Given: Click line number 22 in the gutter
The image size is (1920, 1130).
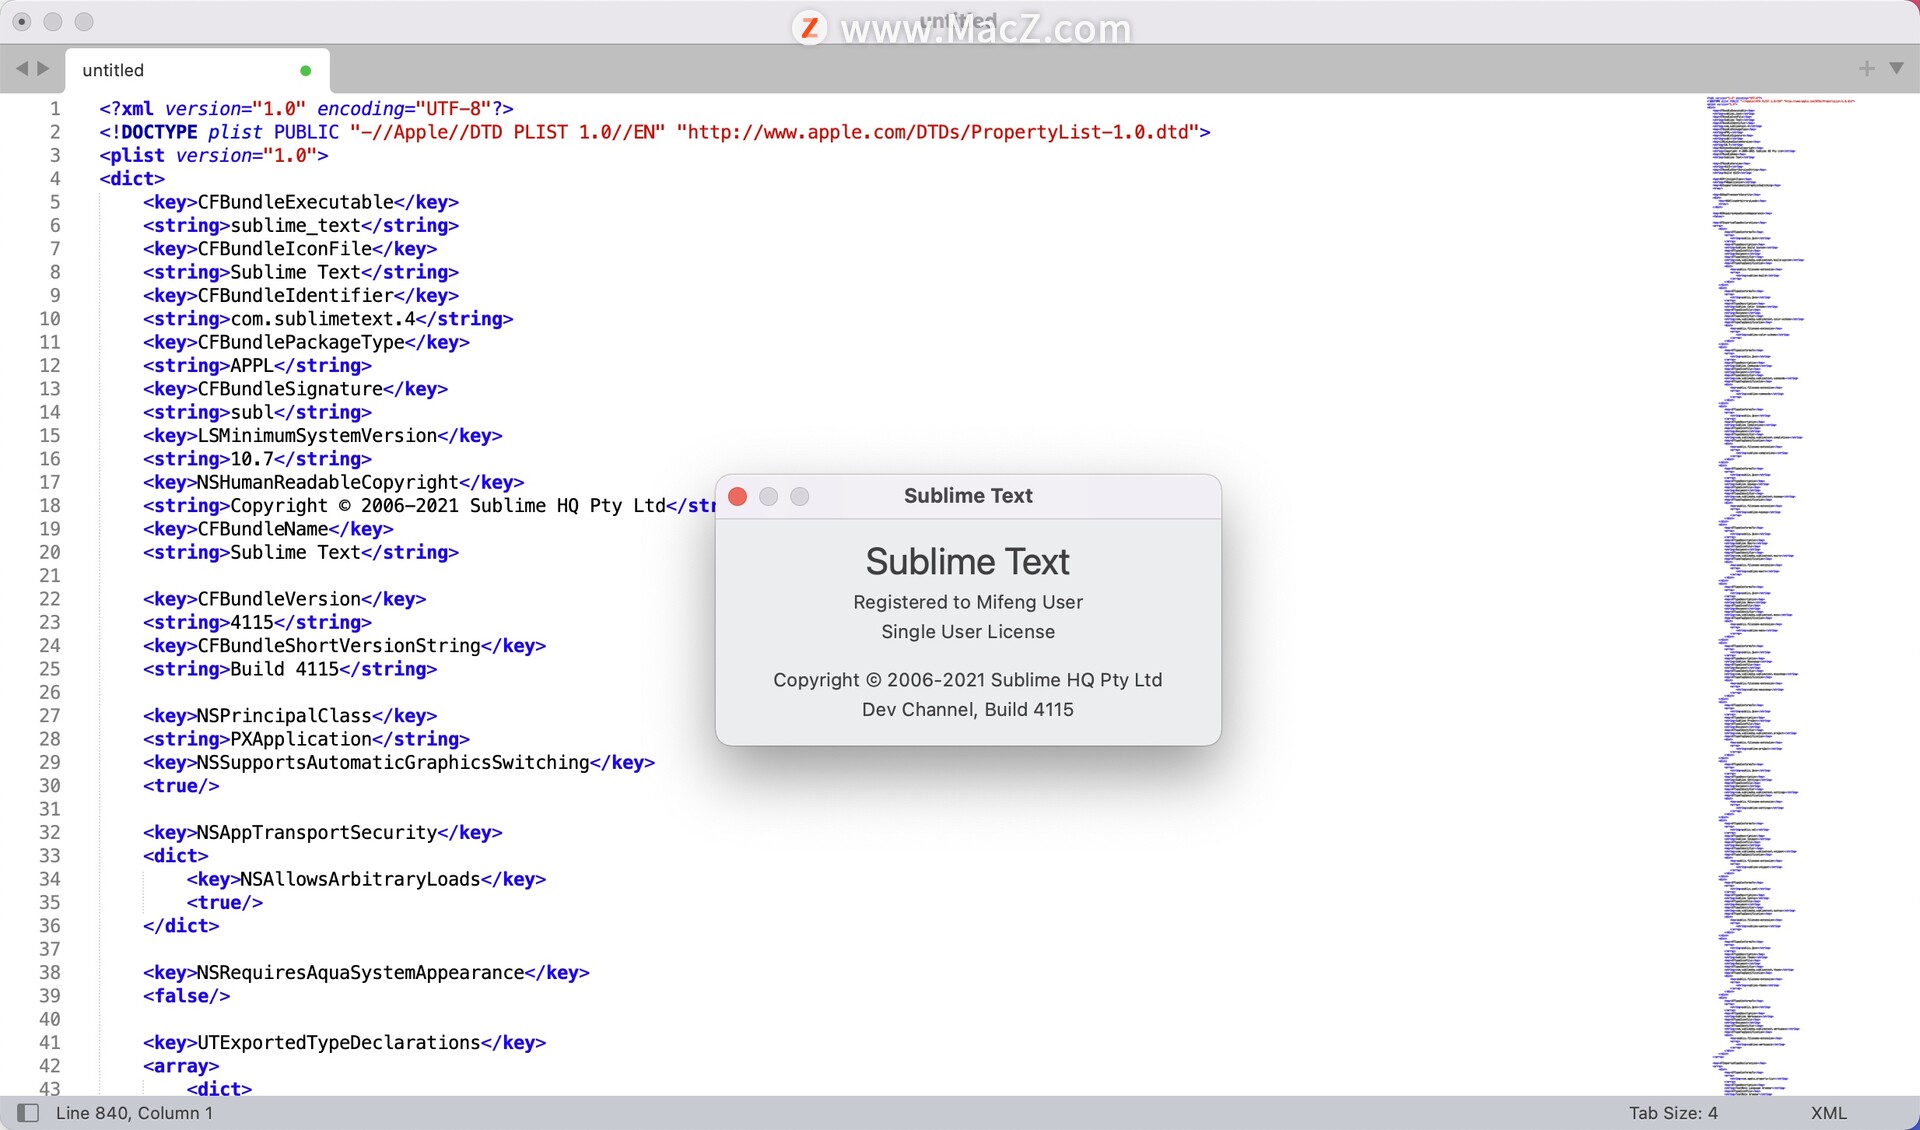Looking at the screenshot, I should (50, 599).
